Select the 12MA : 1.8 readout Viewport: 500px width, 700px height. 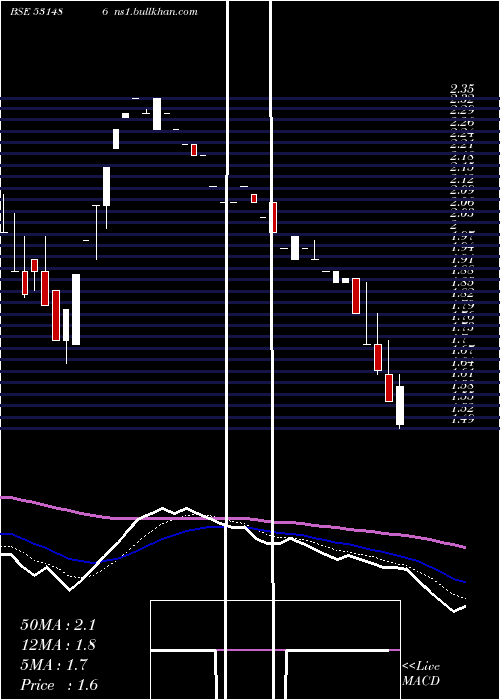[58, 645]
